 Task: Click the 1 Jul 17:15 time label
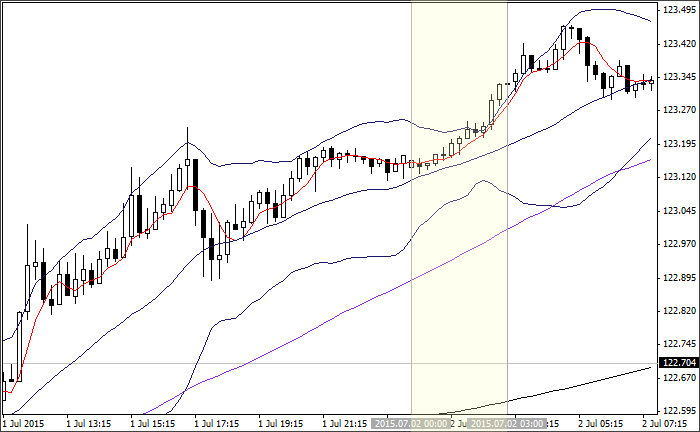(217, 423)
